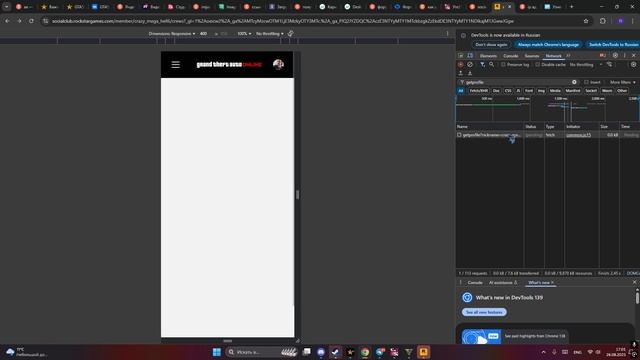
Task: Switch to the Console tab
Action: pyautogui.click(x=511, y=56)
